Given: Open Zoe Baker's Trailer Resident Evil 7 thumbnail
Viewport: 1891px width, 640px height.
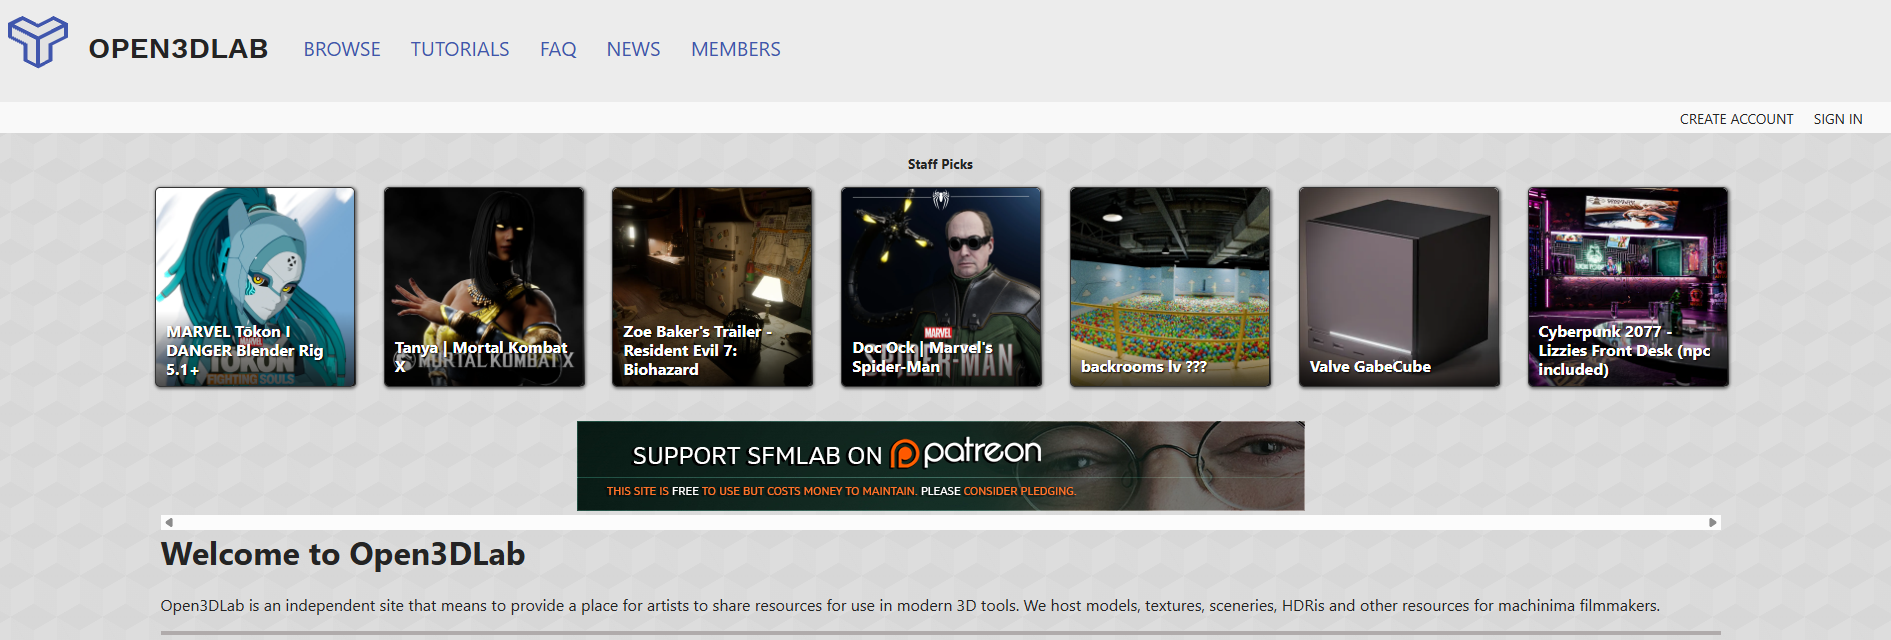Looking at the screenshot, I should pos(712,287).
